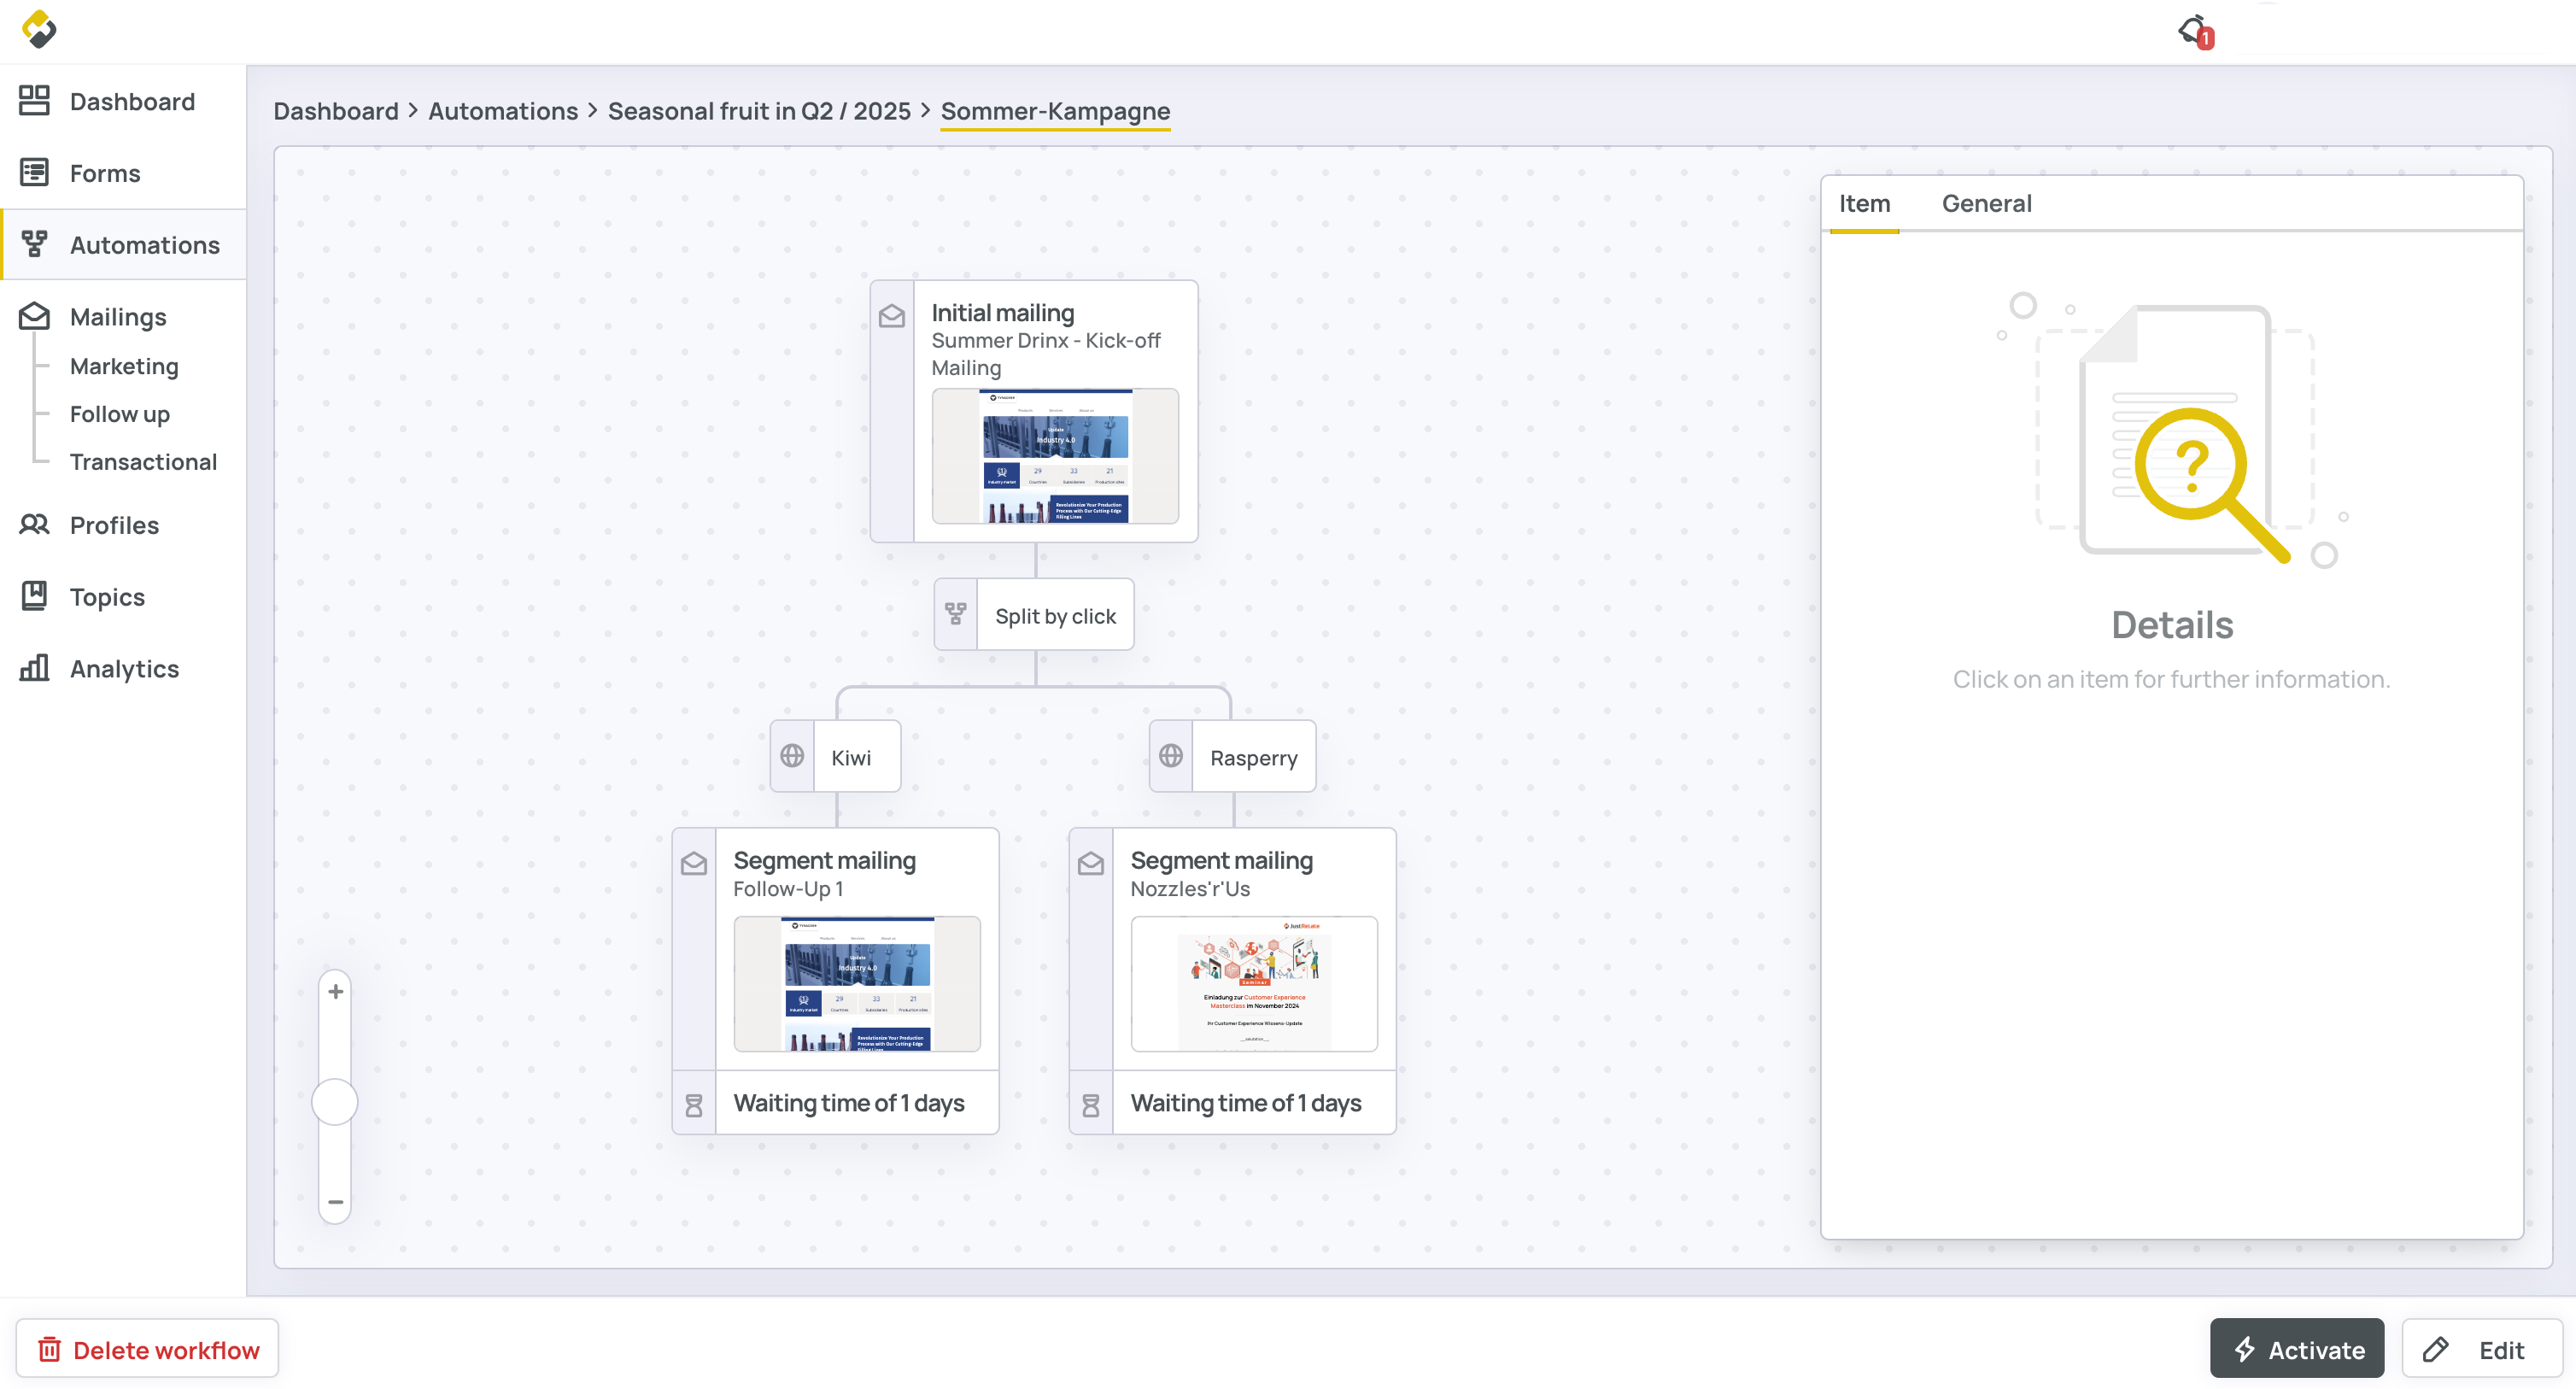Click the app logo in top-left corner
This screenshot has width=2576, height=1389.
[39, 29]
